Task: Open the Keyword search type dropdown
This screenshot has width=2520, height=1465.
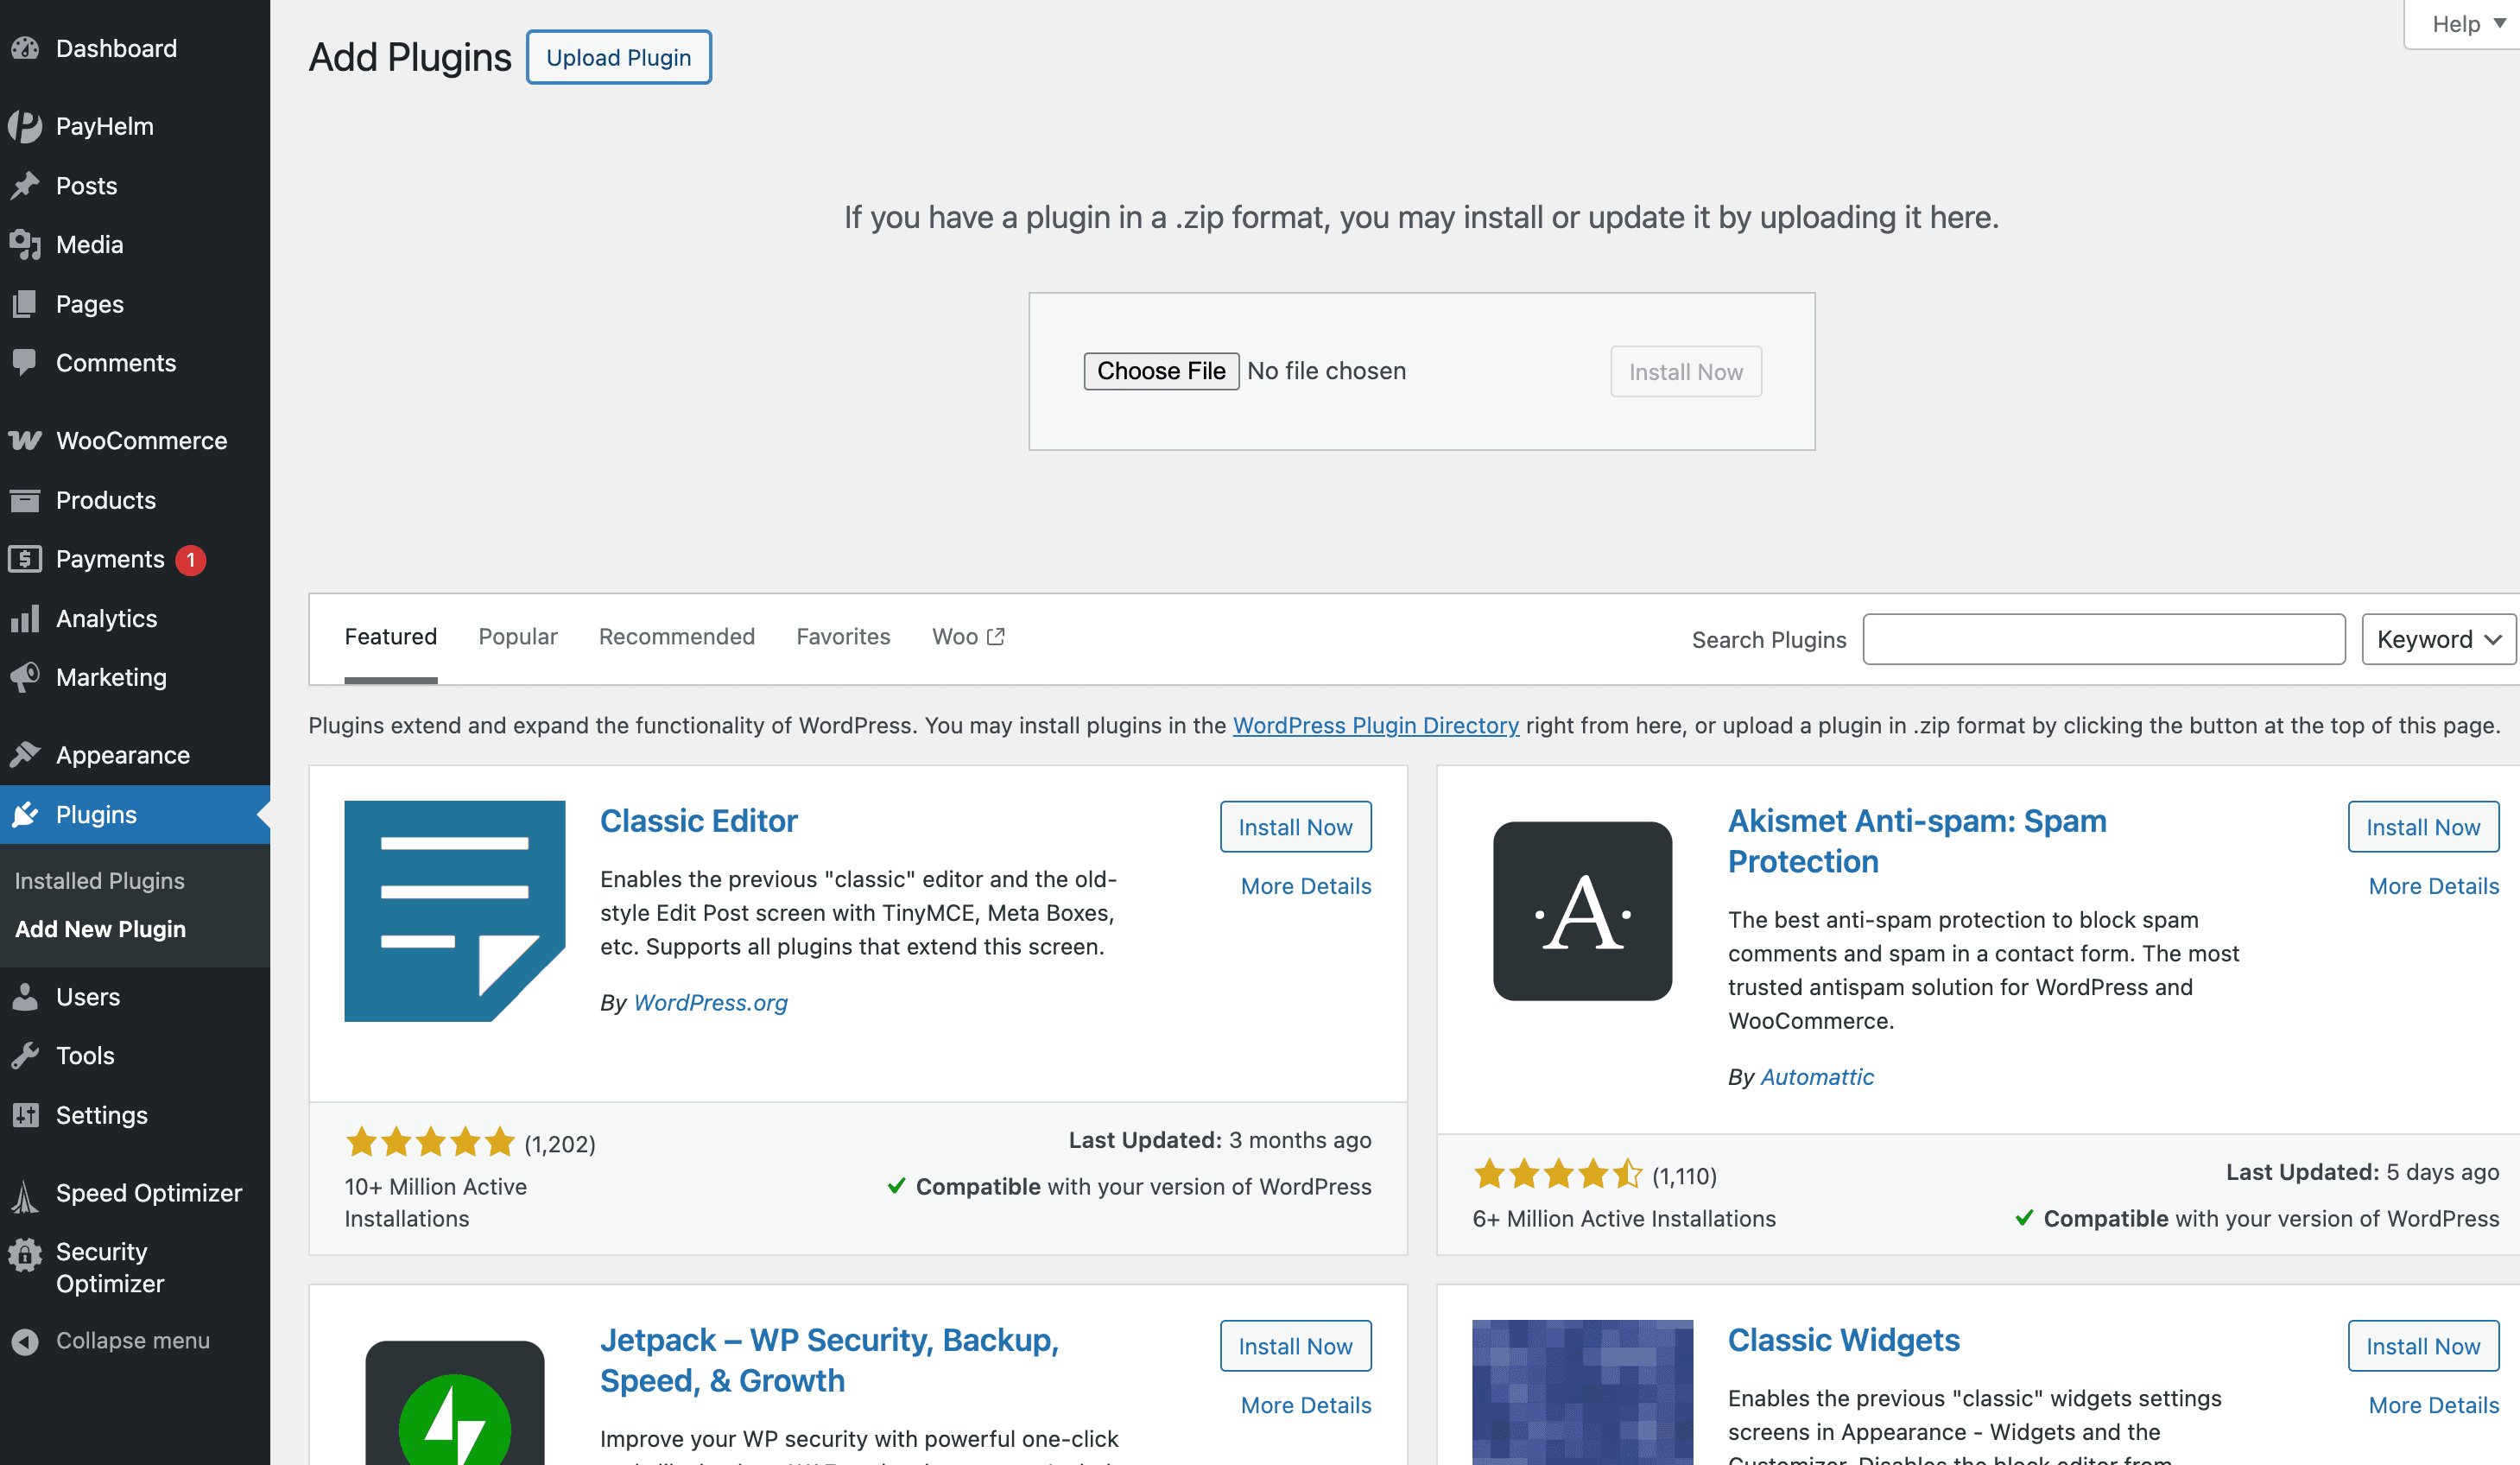Action: [2437, 639]
